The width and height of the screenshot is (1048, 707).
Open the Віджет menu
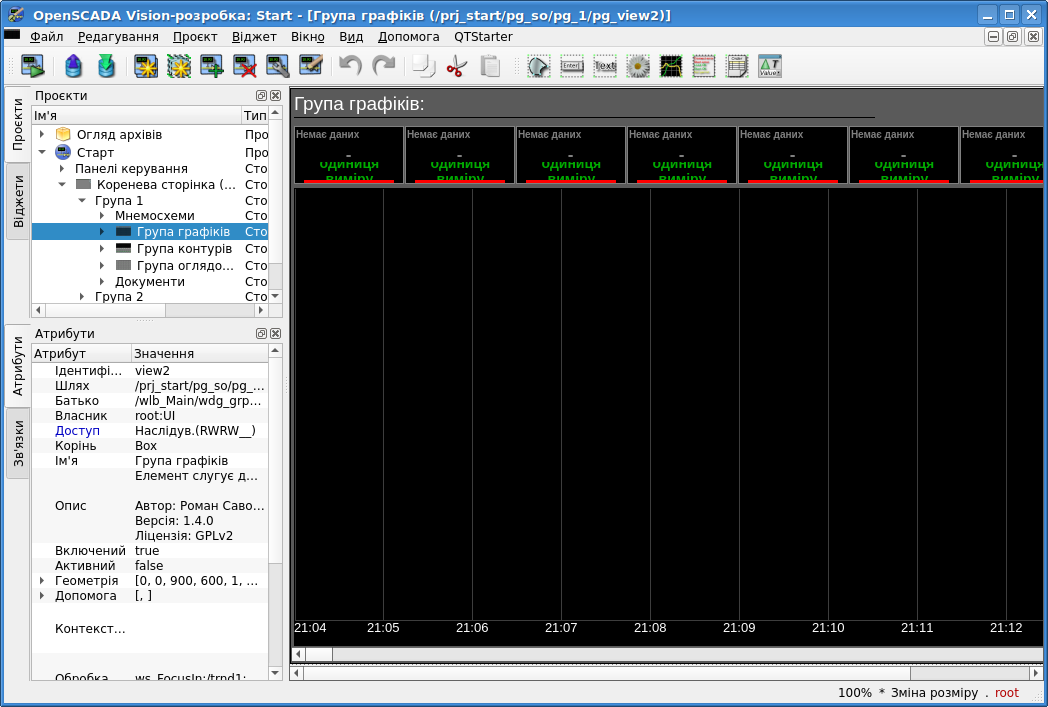click(254, 37)
